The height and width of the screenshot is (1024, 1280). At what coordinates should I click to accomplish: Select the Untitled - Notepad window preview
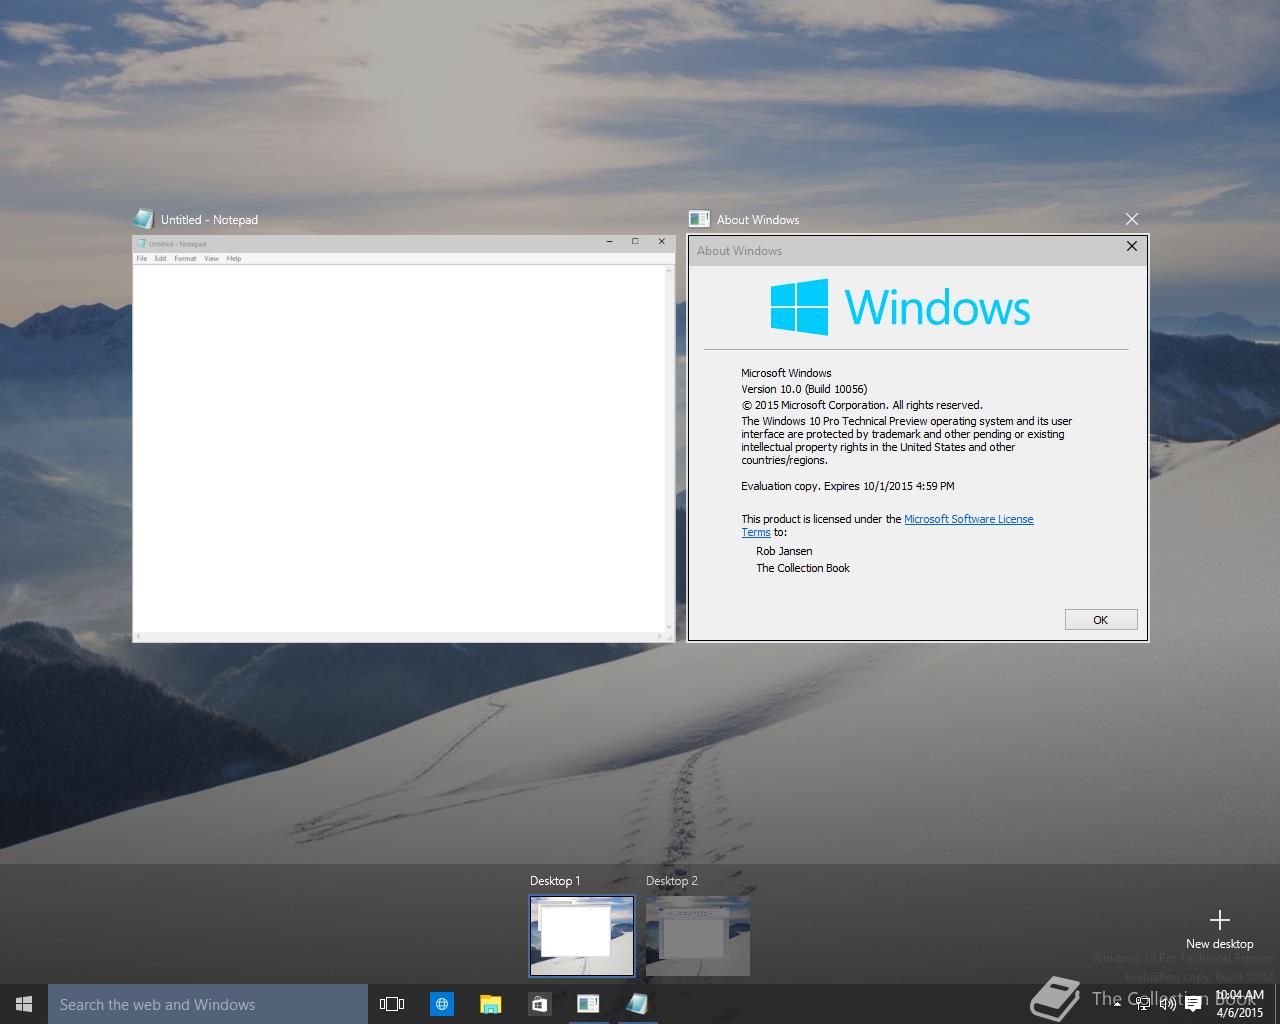(403, 438)
